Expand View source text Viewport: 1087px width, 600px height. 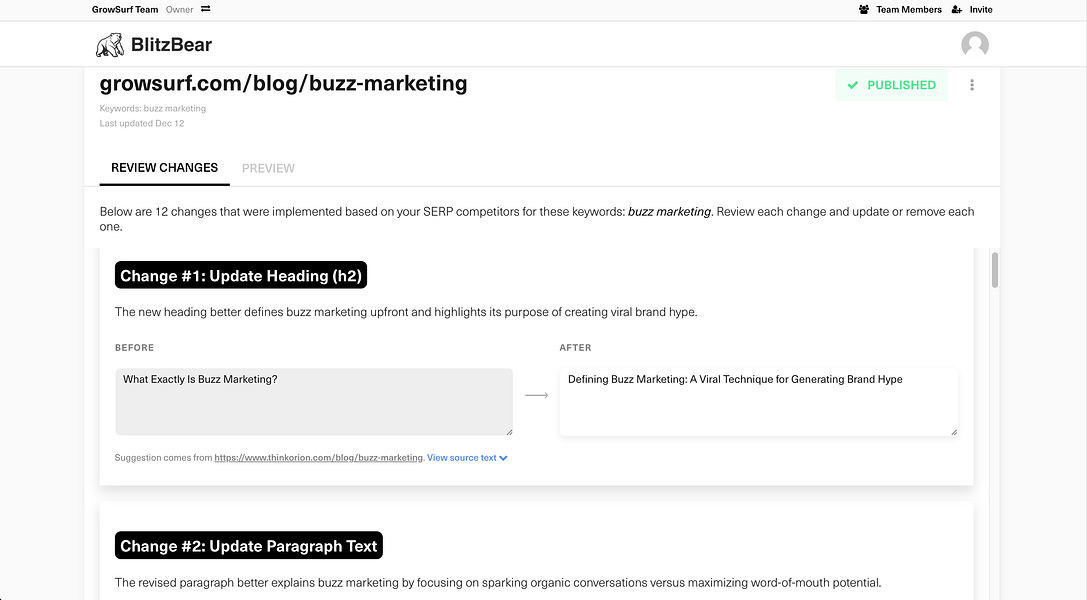tap(467, 457)
